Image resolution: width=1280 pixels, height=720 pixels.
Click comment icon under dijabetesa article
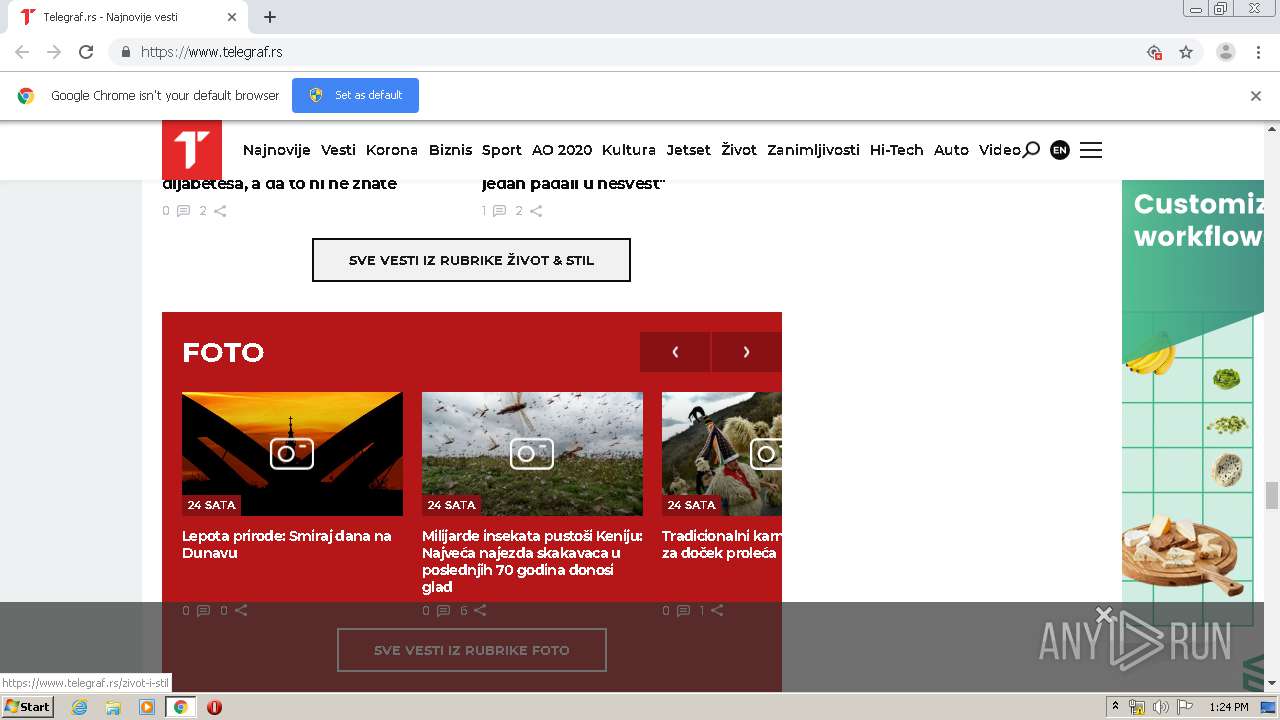(x=183, y=211)
